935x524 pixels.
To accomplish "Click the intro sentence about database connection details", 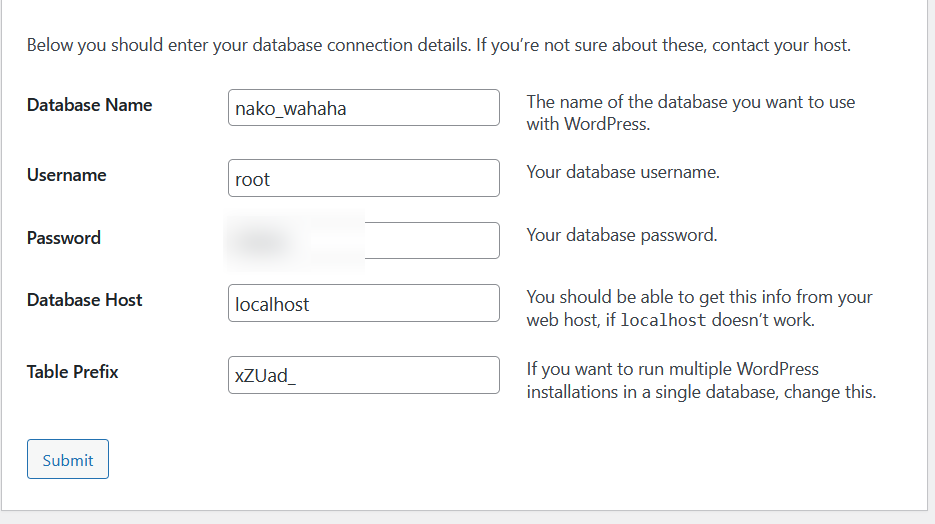I will pos(438,45).
